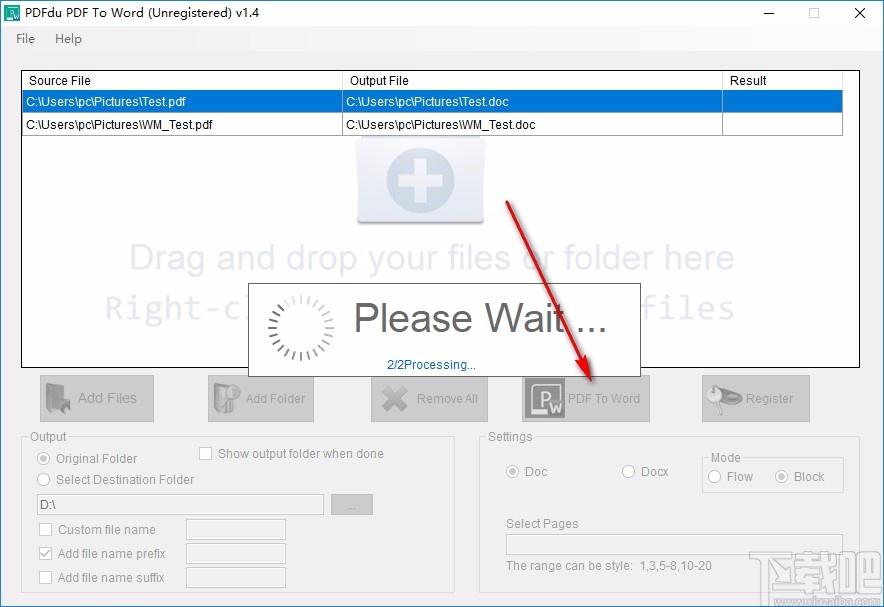Select the Docx output format
Image resolution: width=884 pixels, height=607 pixels.
pos(628,472)
